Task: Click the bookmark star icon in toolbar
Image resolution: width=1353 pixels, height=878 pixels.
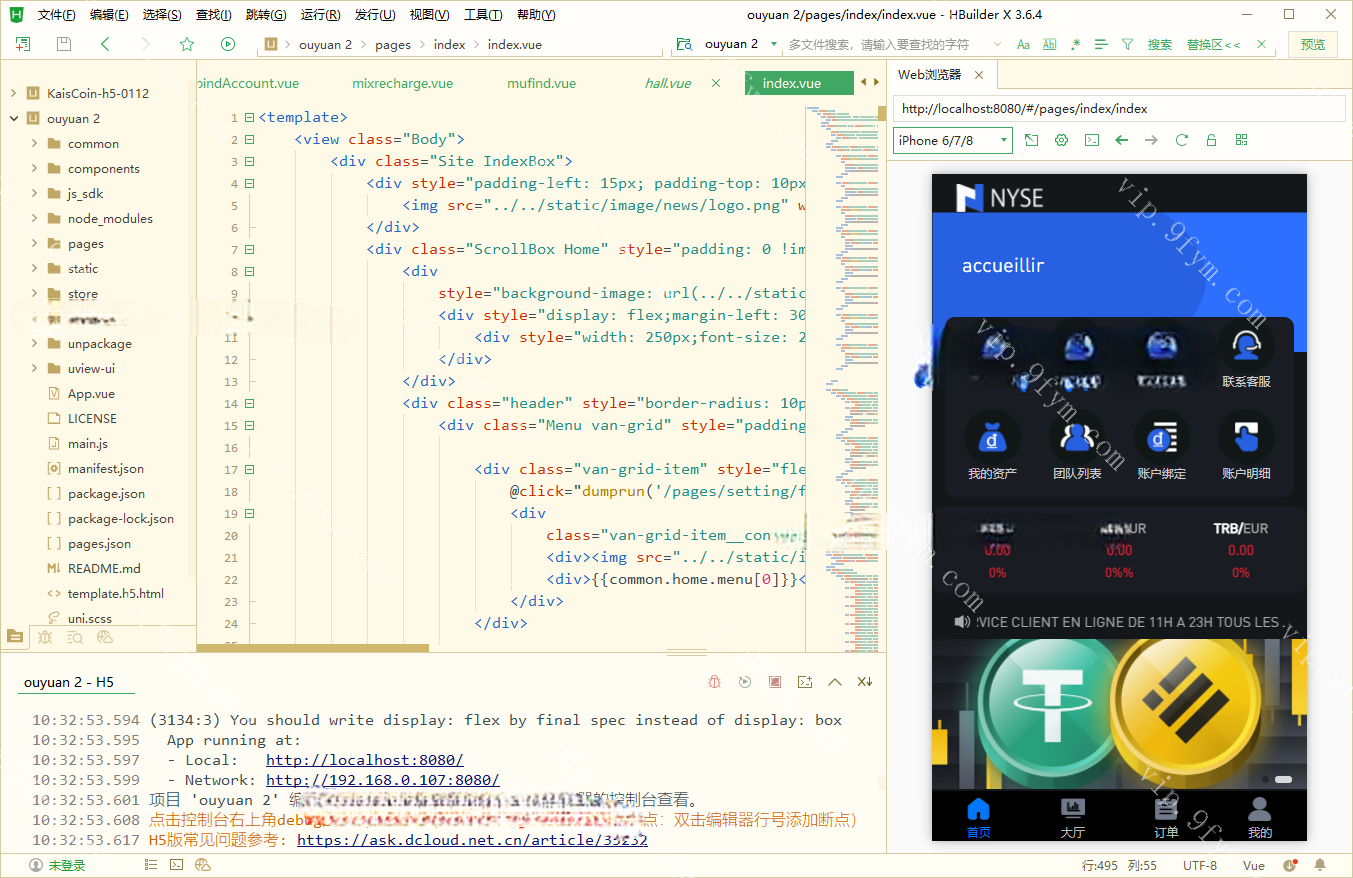Action: coord(187,44)
